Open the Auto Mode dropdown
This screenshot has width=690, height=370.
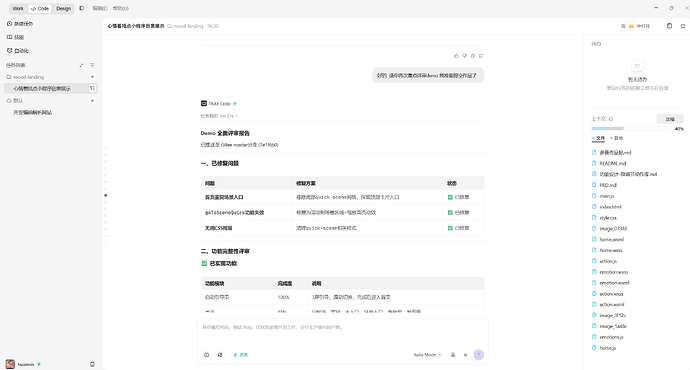pyautogui.click(x=427, y=355)
